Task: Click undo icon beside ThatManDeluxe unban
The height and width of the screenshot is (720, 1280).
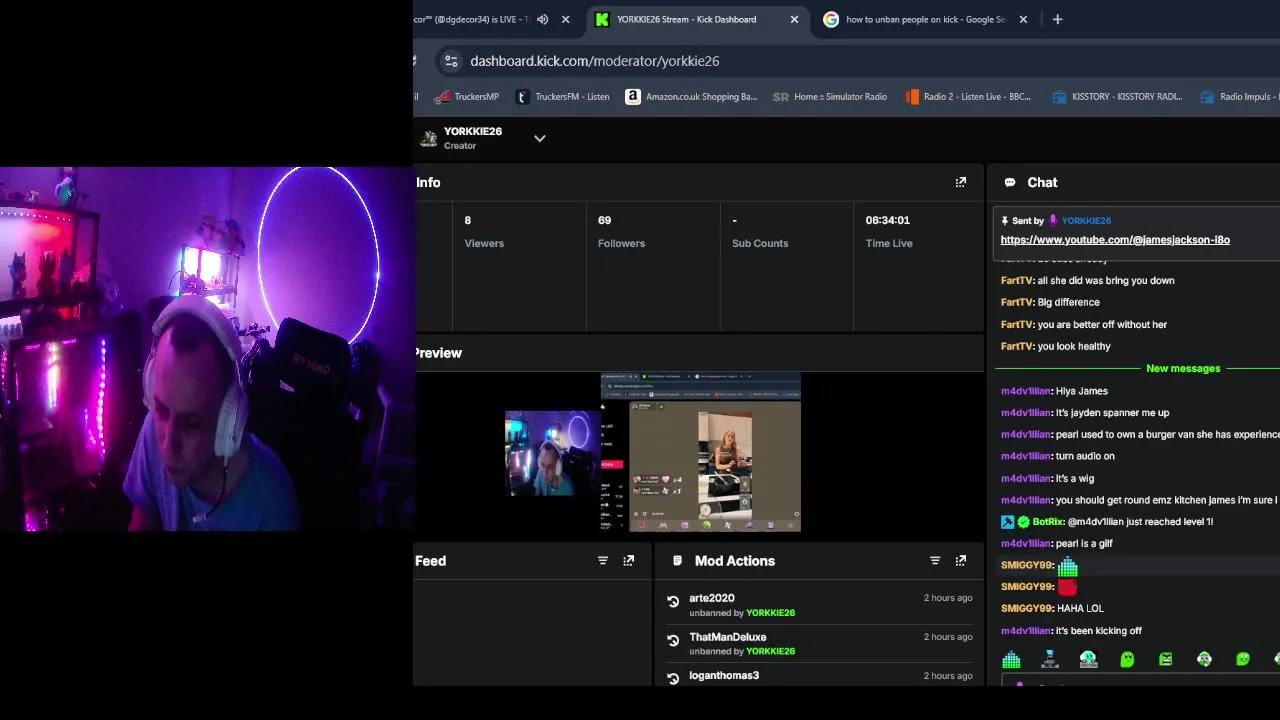Action: point(673,641)
